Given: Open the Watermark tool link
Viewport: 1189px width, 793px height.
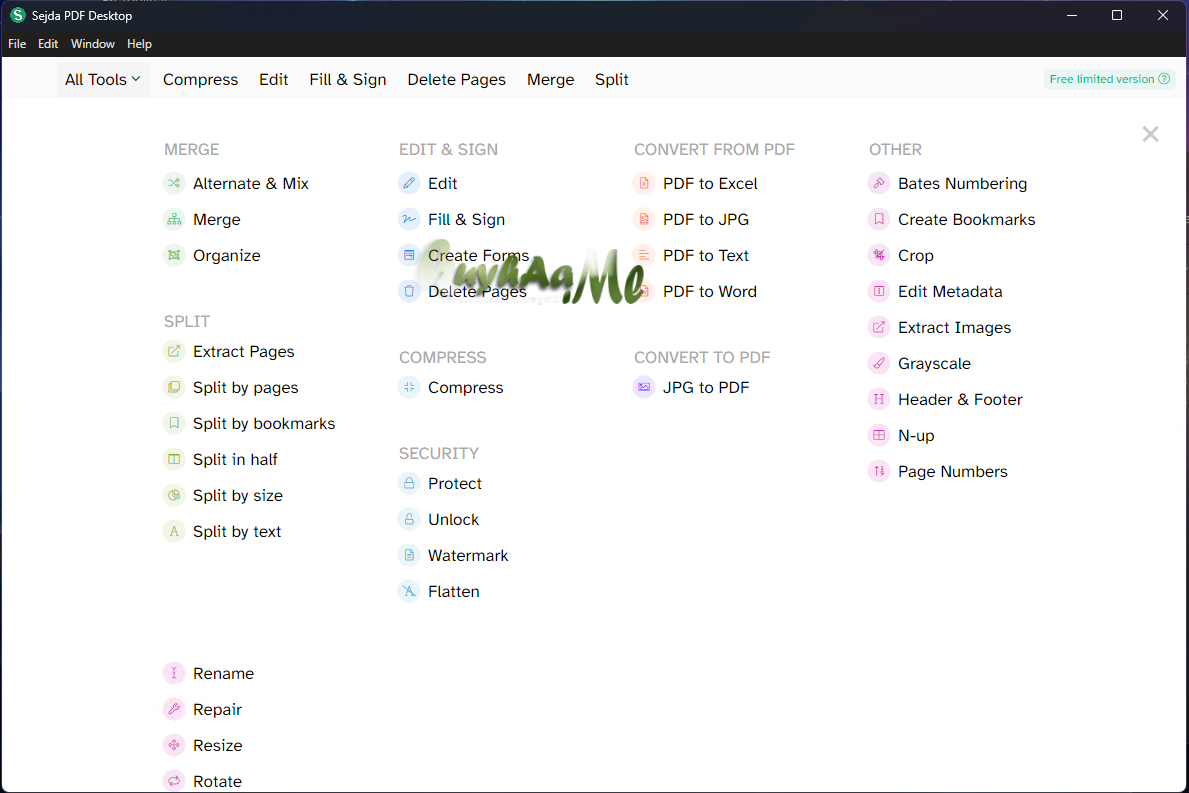Looking at the screenshot, I should tap(468, 555).
